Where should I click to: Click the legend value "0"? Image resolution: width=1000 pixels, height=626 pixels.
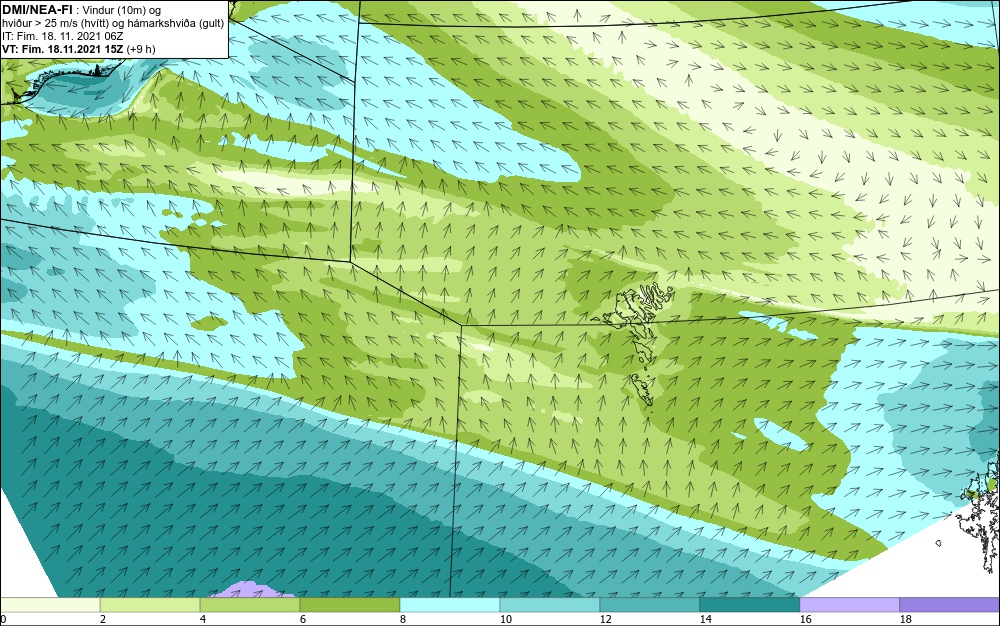click(x=3, y=619)
